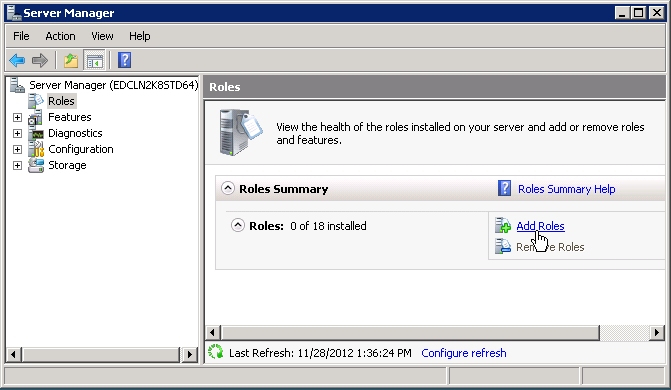Viewport: 671px width, 390px height.
Task: Expand the Features tree node
Action: (x=17, y=117)
